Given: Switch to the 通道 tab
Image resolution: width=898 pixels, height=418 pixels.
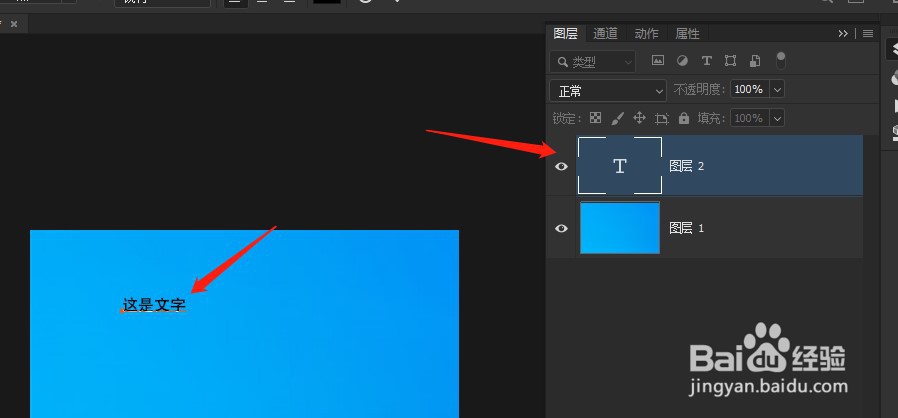Looking at the screenshot, I should point(605,34).
